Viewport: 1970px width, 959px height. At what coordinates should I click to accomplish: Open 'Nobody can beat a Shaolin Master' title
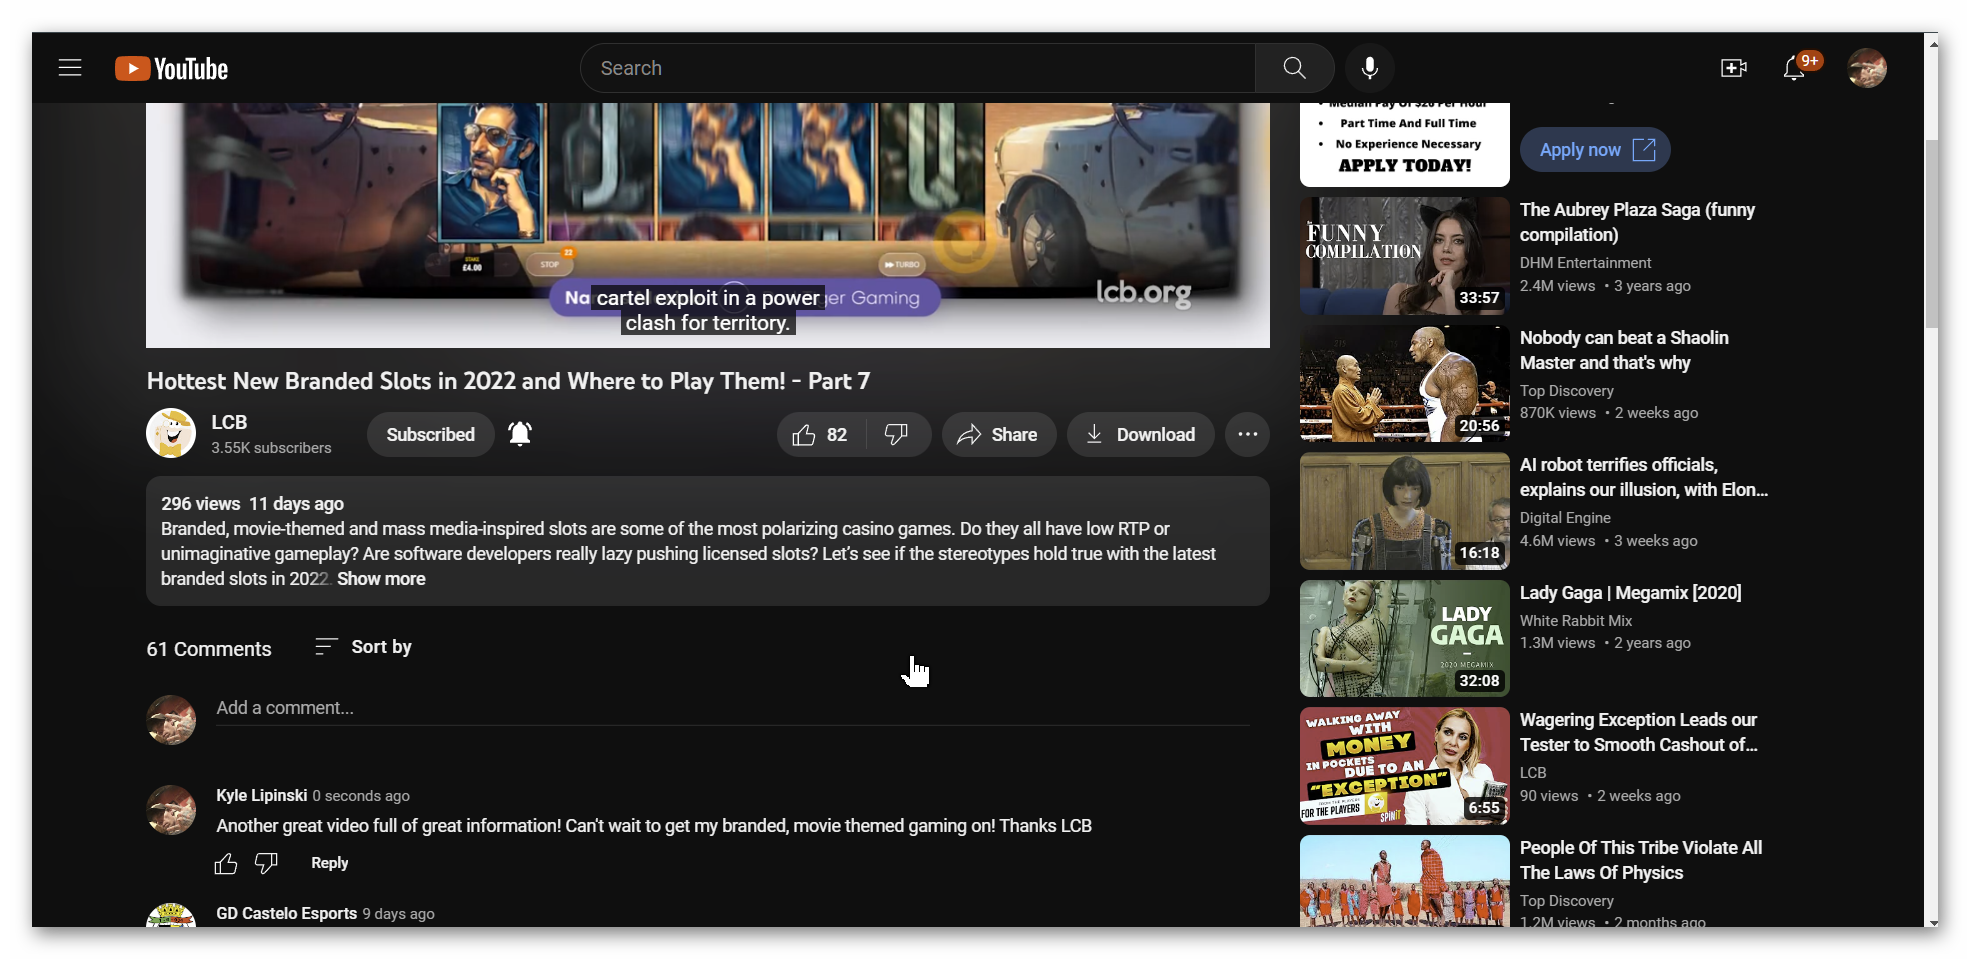click(1624, 350)
